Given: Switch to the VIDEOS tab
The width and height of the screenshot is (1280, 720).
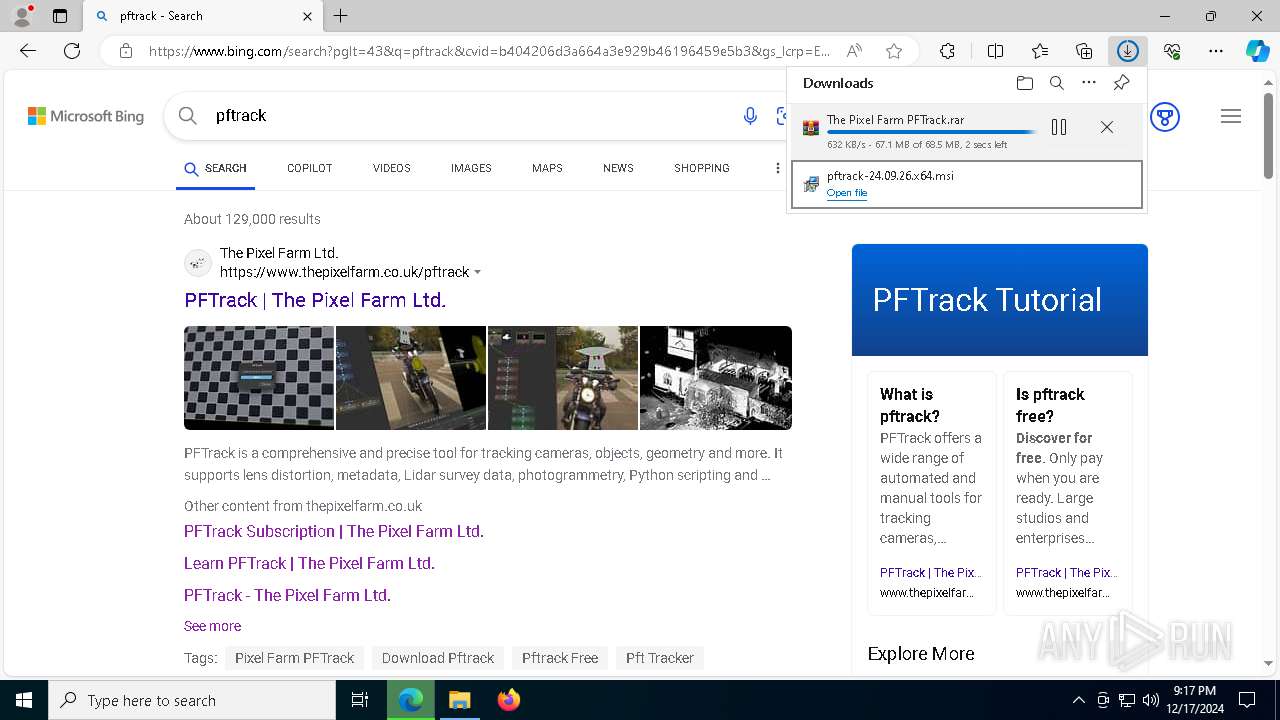Looking at the screenshot, I should click(392, 168).
